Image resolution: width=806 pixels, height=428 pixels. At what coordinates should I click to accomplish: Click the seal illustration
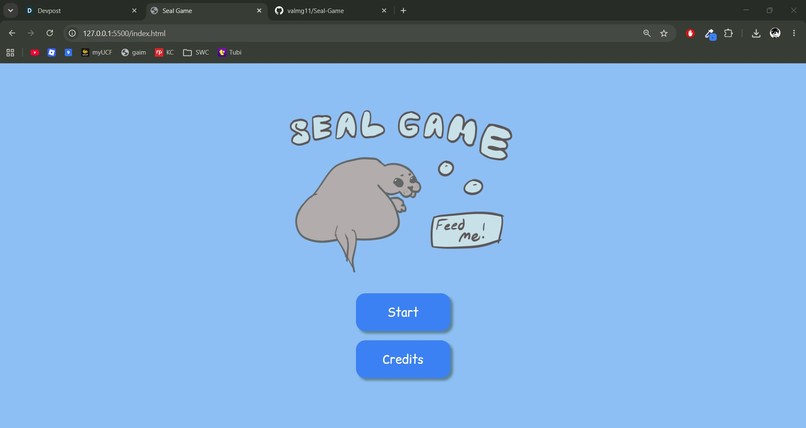click(x=358, y=213)
